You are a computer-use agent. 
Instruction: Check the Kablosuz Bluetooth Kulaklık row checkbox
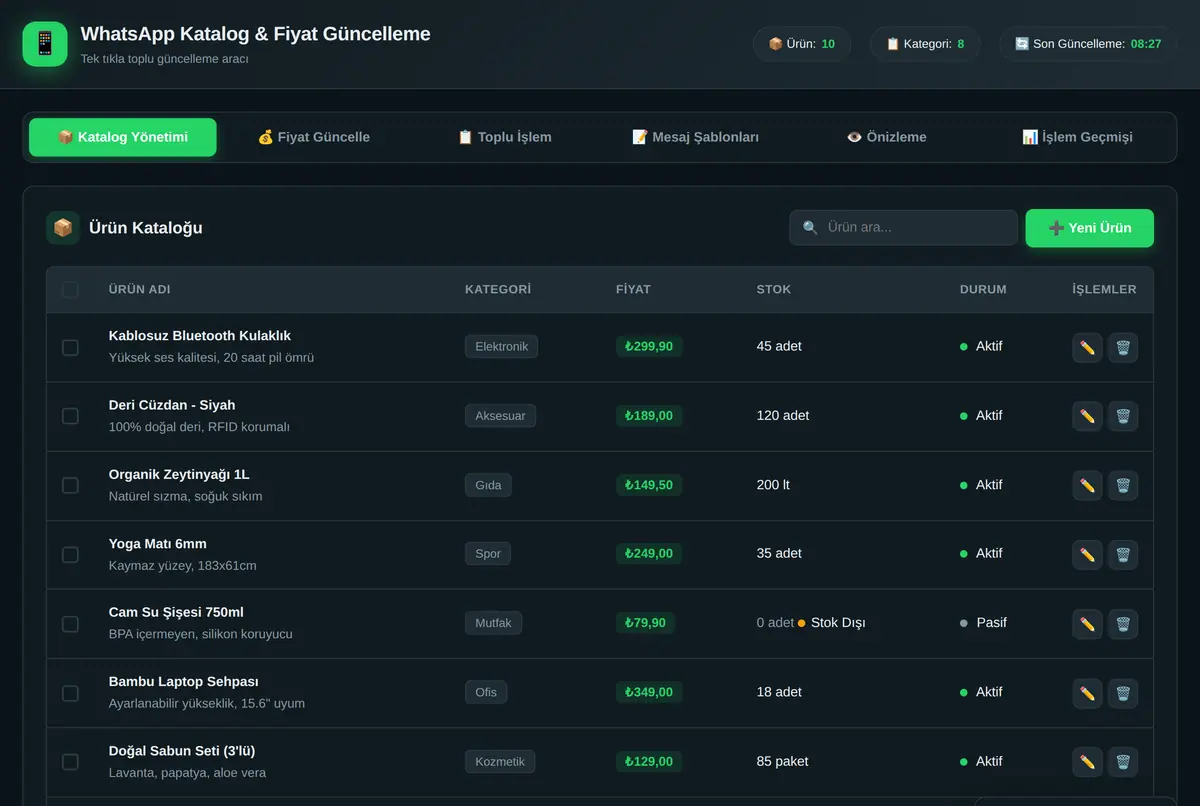point(70,347)
